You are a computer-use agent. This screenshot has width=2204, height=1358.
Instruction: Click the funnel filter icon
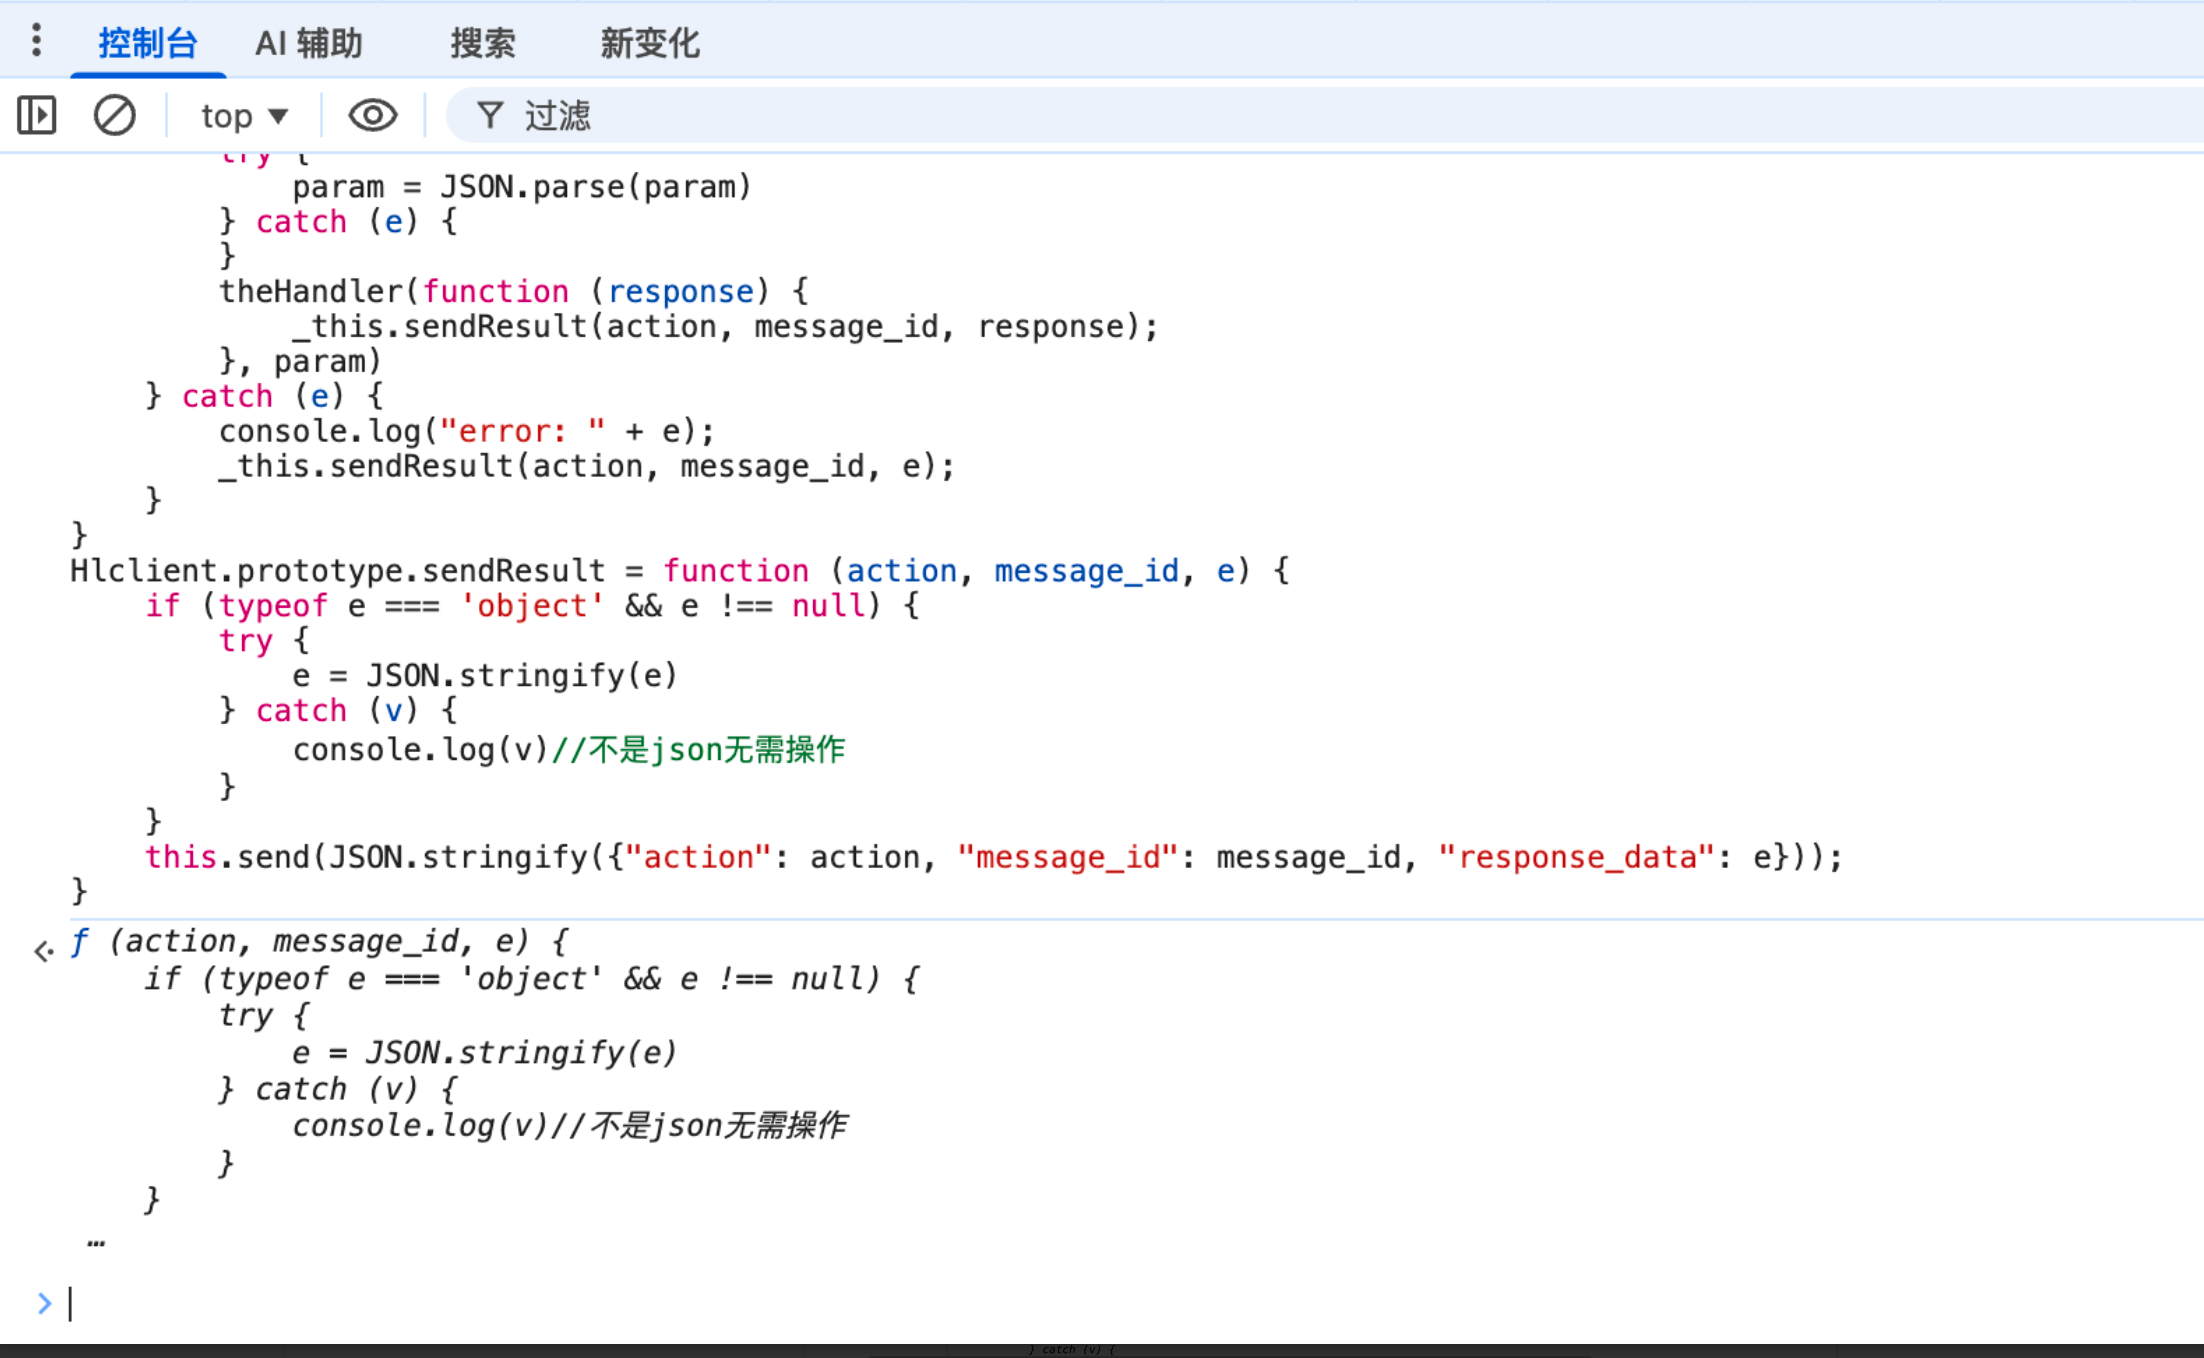tap(489, 115)
